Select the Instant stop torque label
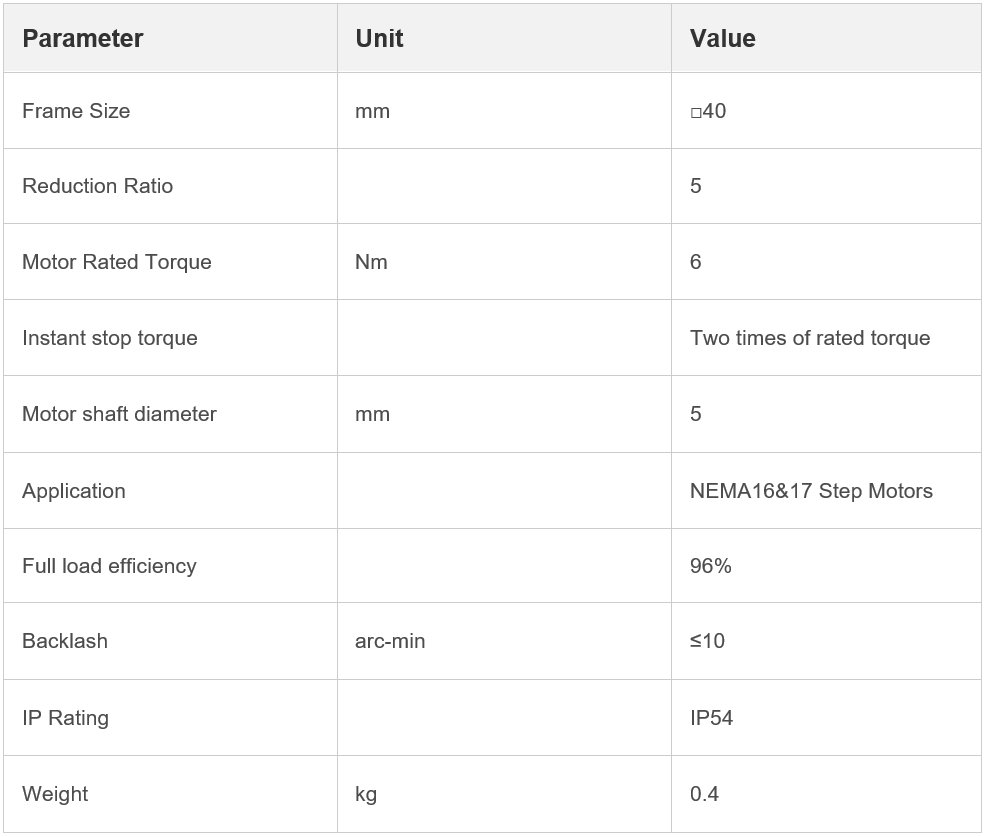 click(110, 338)
